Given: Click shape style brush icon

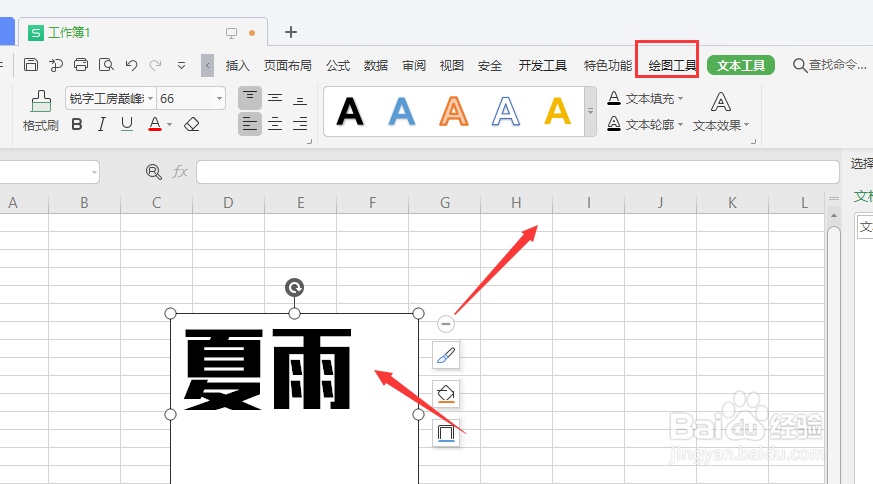Looking at the screenshot, I should (x=446, y=355).
